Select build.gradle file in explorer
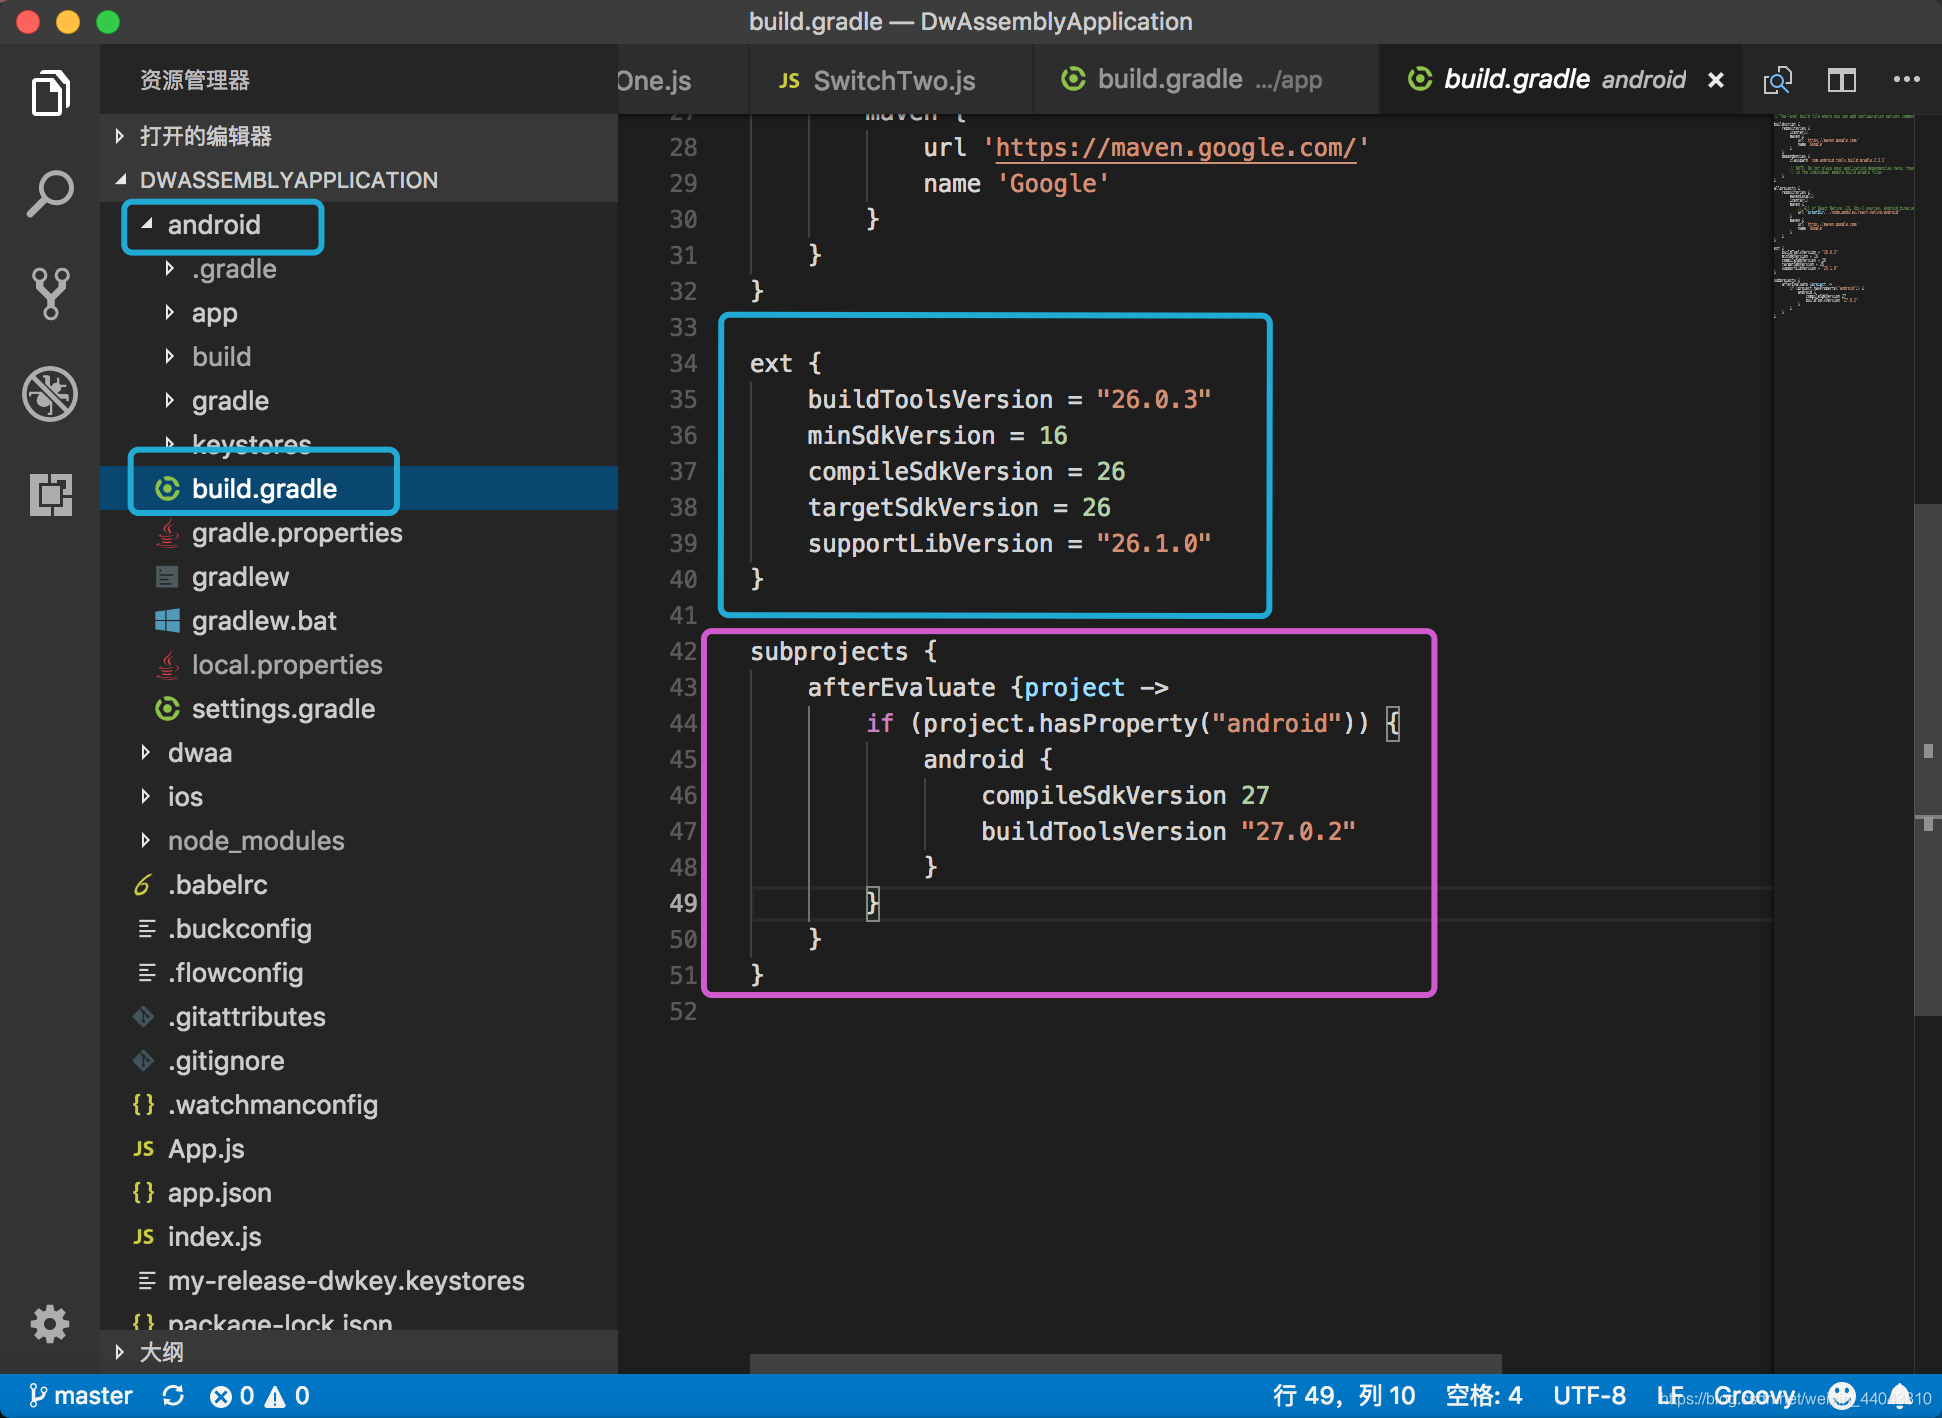 [x=359, y=488]
